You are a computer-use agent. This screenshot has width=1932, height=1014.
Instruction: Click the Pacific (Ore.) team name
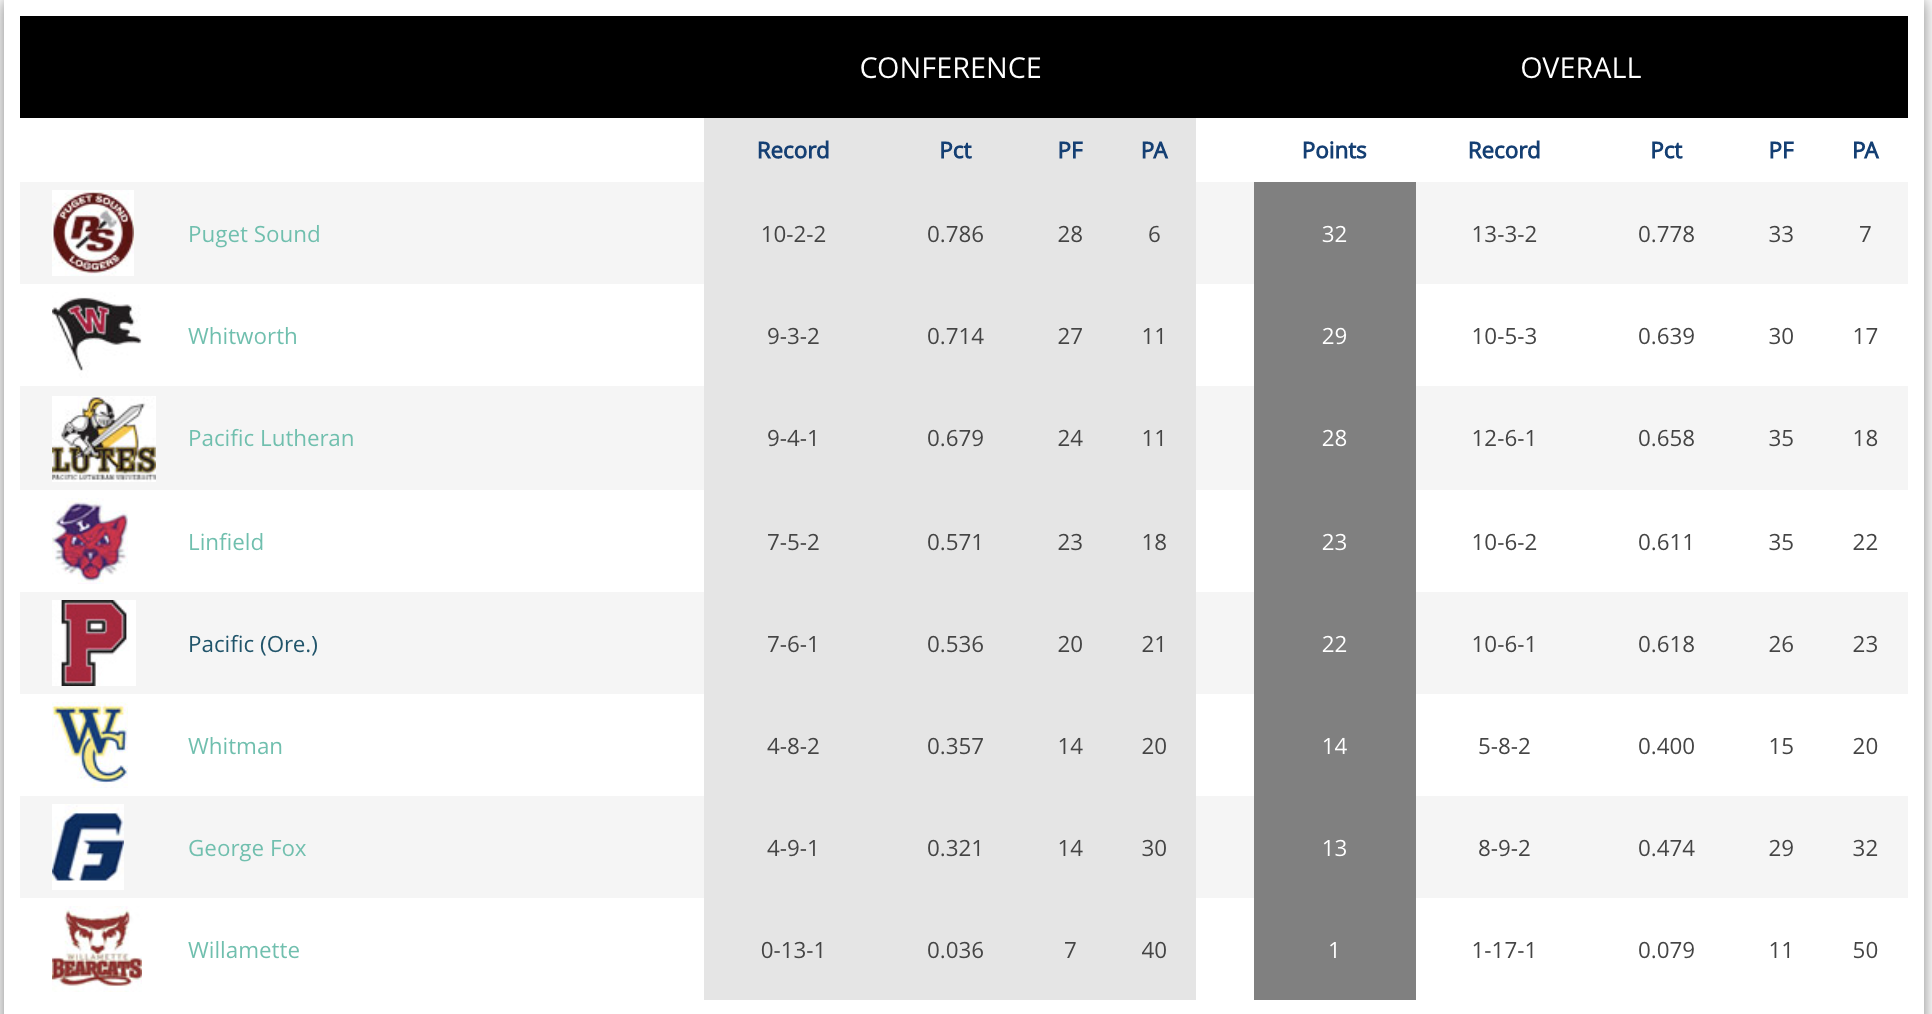click(253, 644)
